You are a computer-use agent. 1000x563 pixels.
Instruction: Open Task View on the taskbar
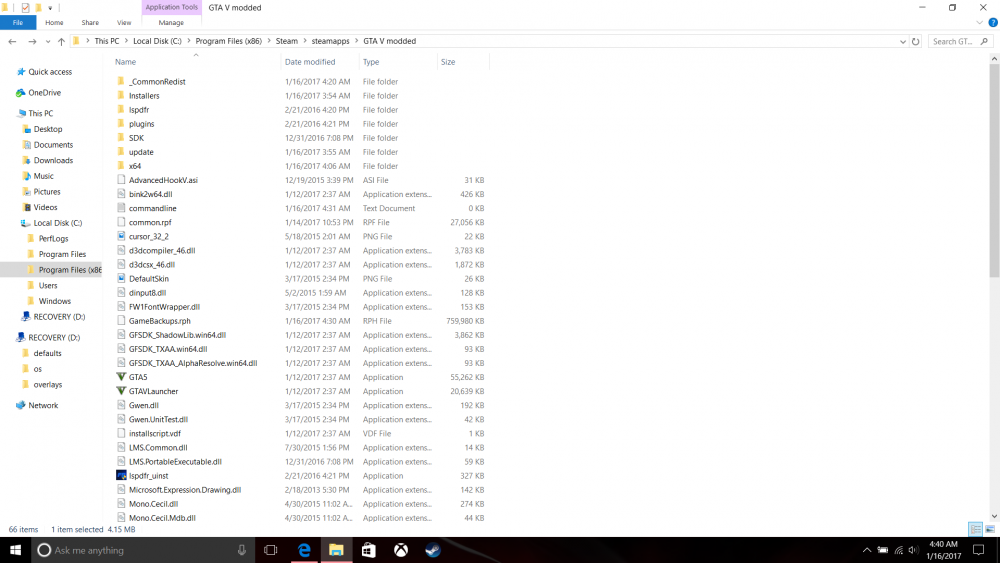(271, 550)
